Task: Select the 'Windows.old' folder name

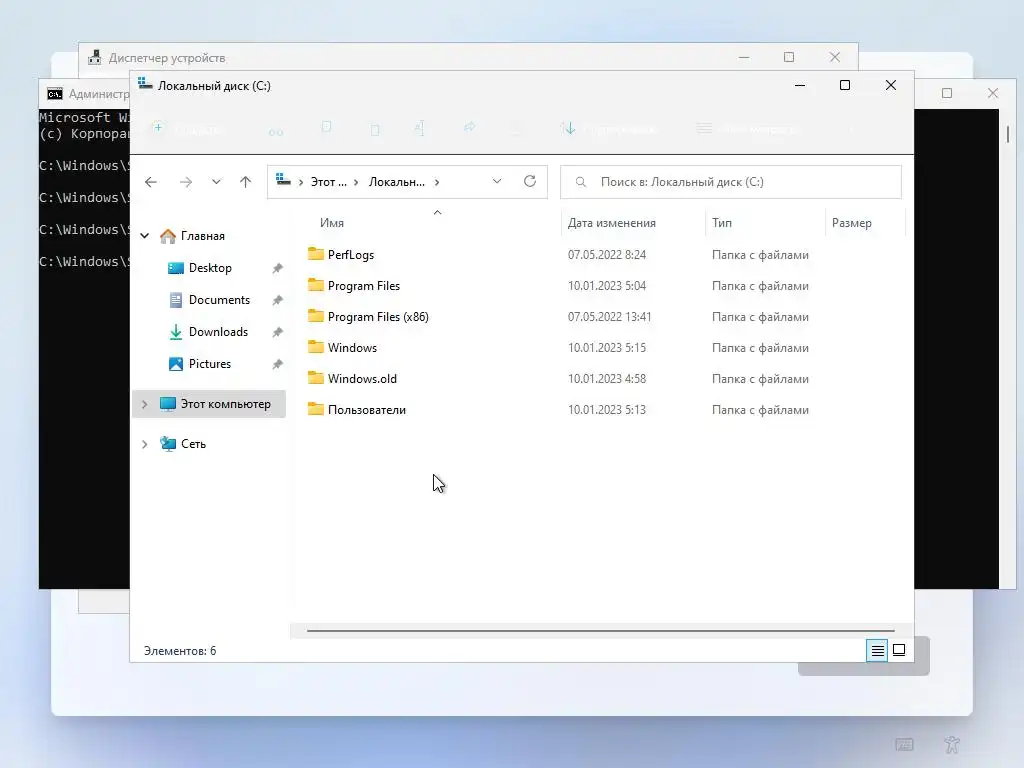Action: point(362,379)
